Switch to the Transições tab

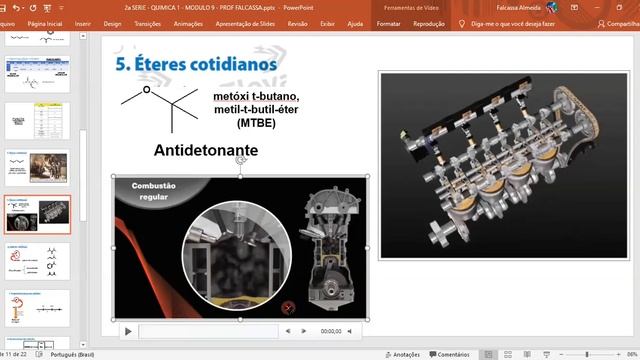coord(147,24)
